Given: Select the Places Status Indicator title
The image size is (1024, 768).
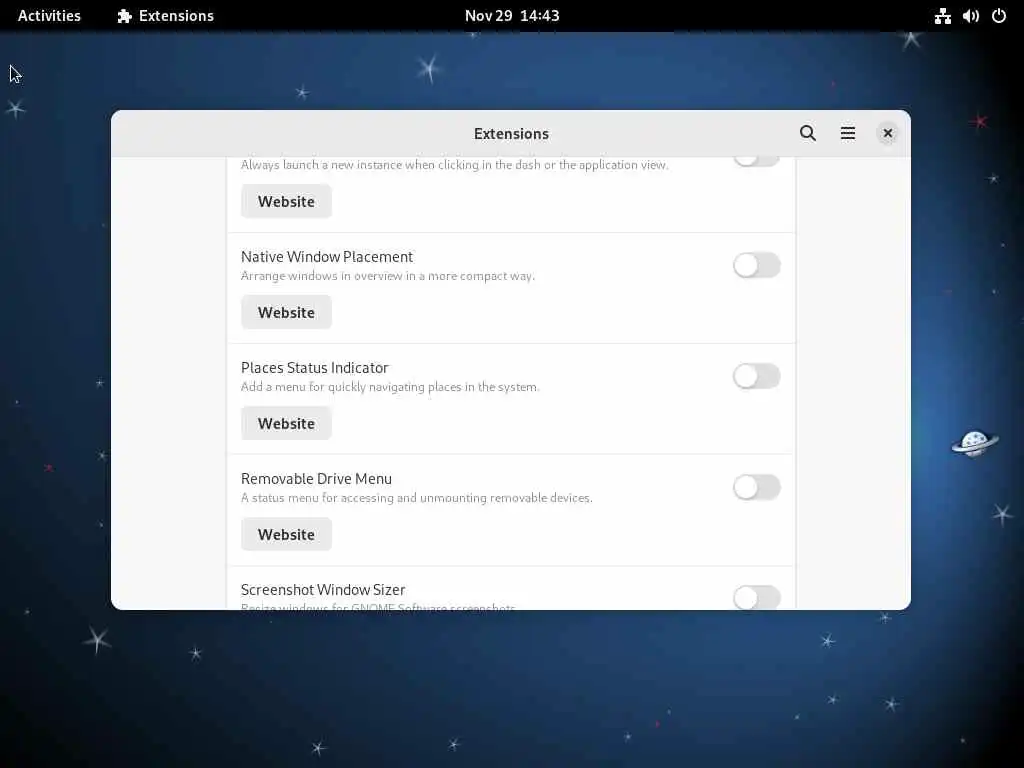Looking at the screenshot, I should click(x=315, y=368).
